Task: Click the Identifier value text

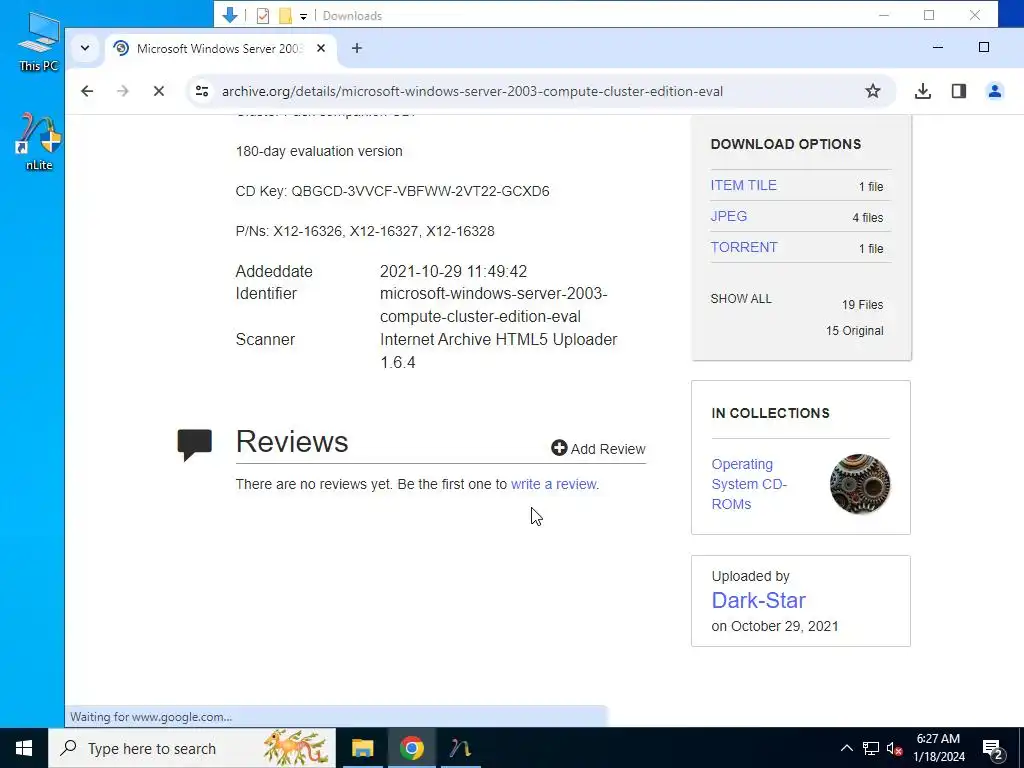Action: click(494, 305)
